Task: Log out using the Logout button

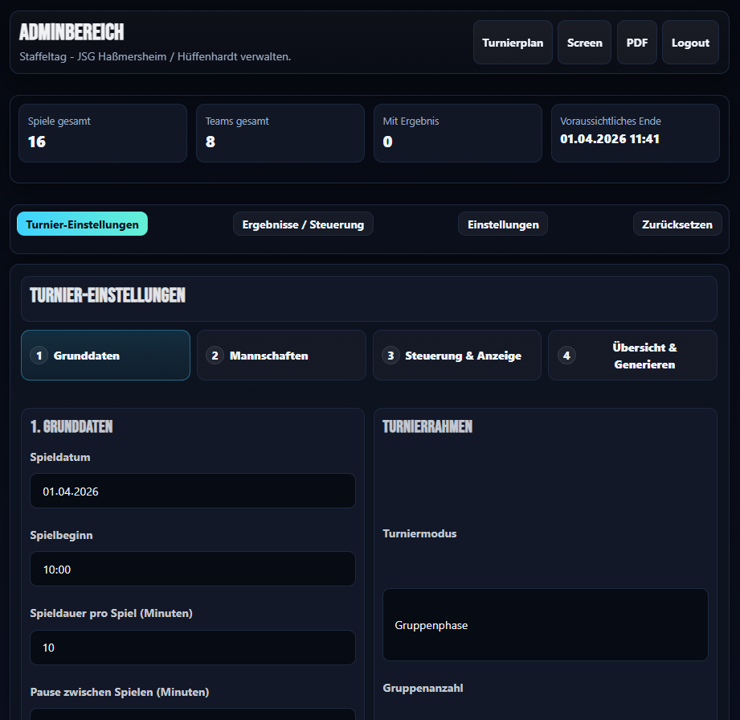Action: 690,43
